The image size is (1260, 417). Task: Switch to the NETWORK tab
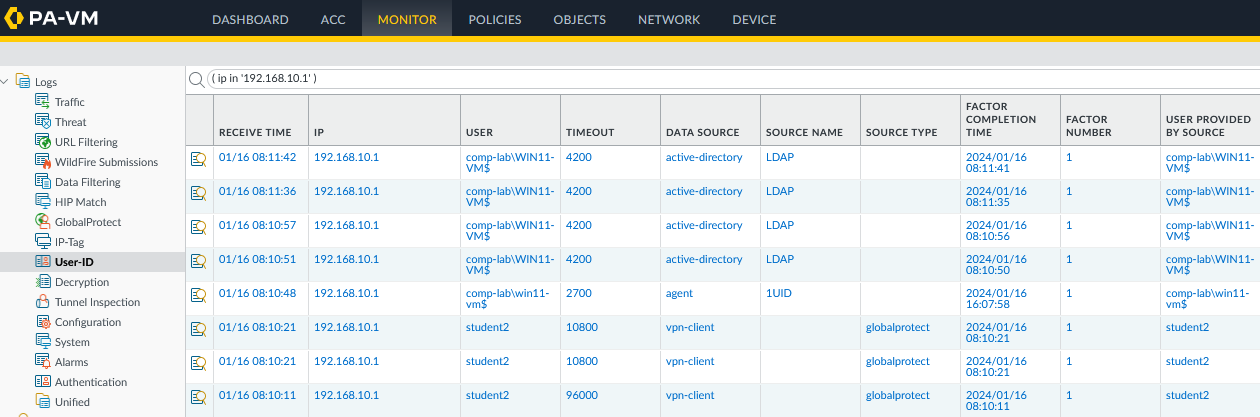669,19
